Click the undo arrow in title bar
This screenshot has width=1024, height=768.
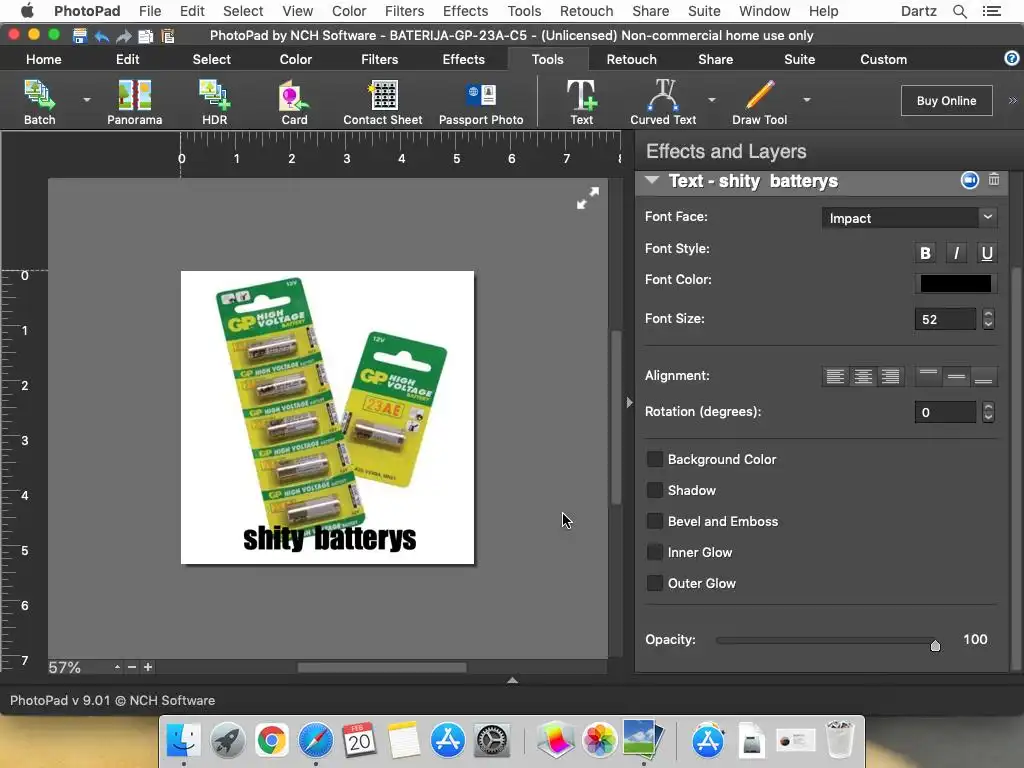(x=102, y=36)
